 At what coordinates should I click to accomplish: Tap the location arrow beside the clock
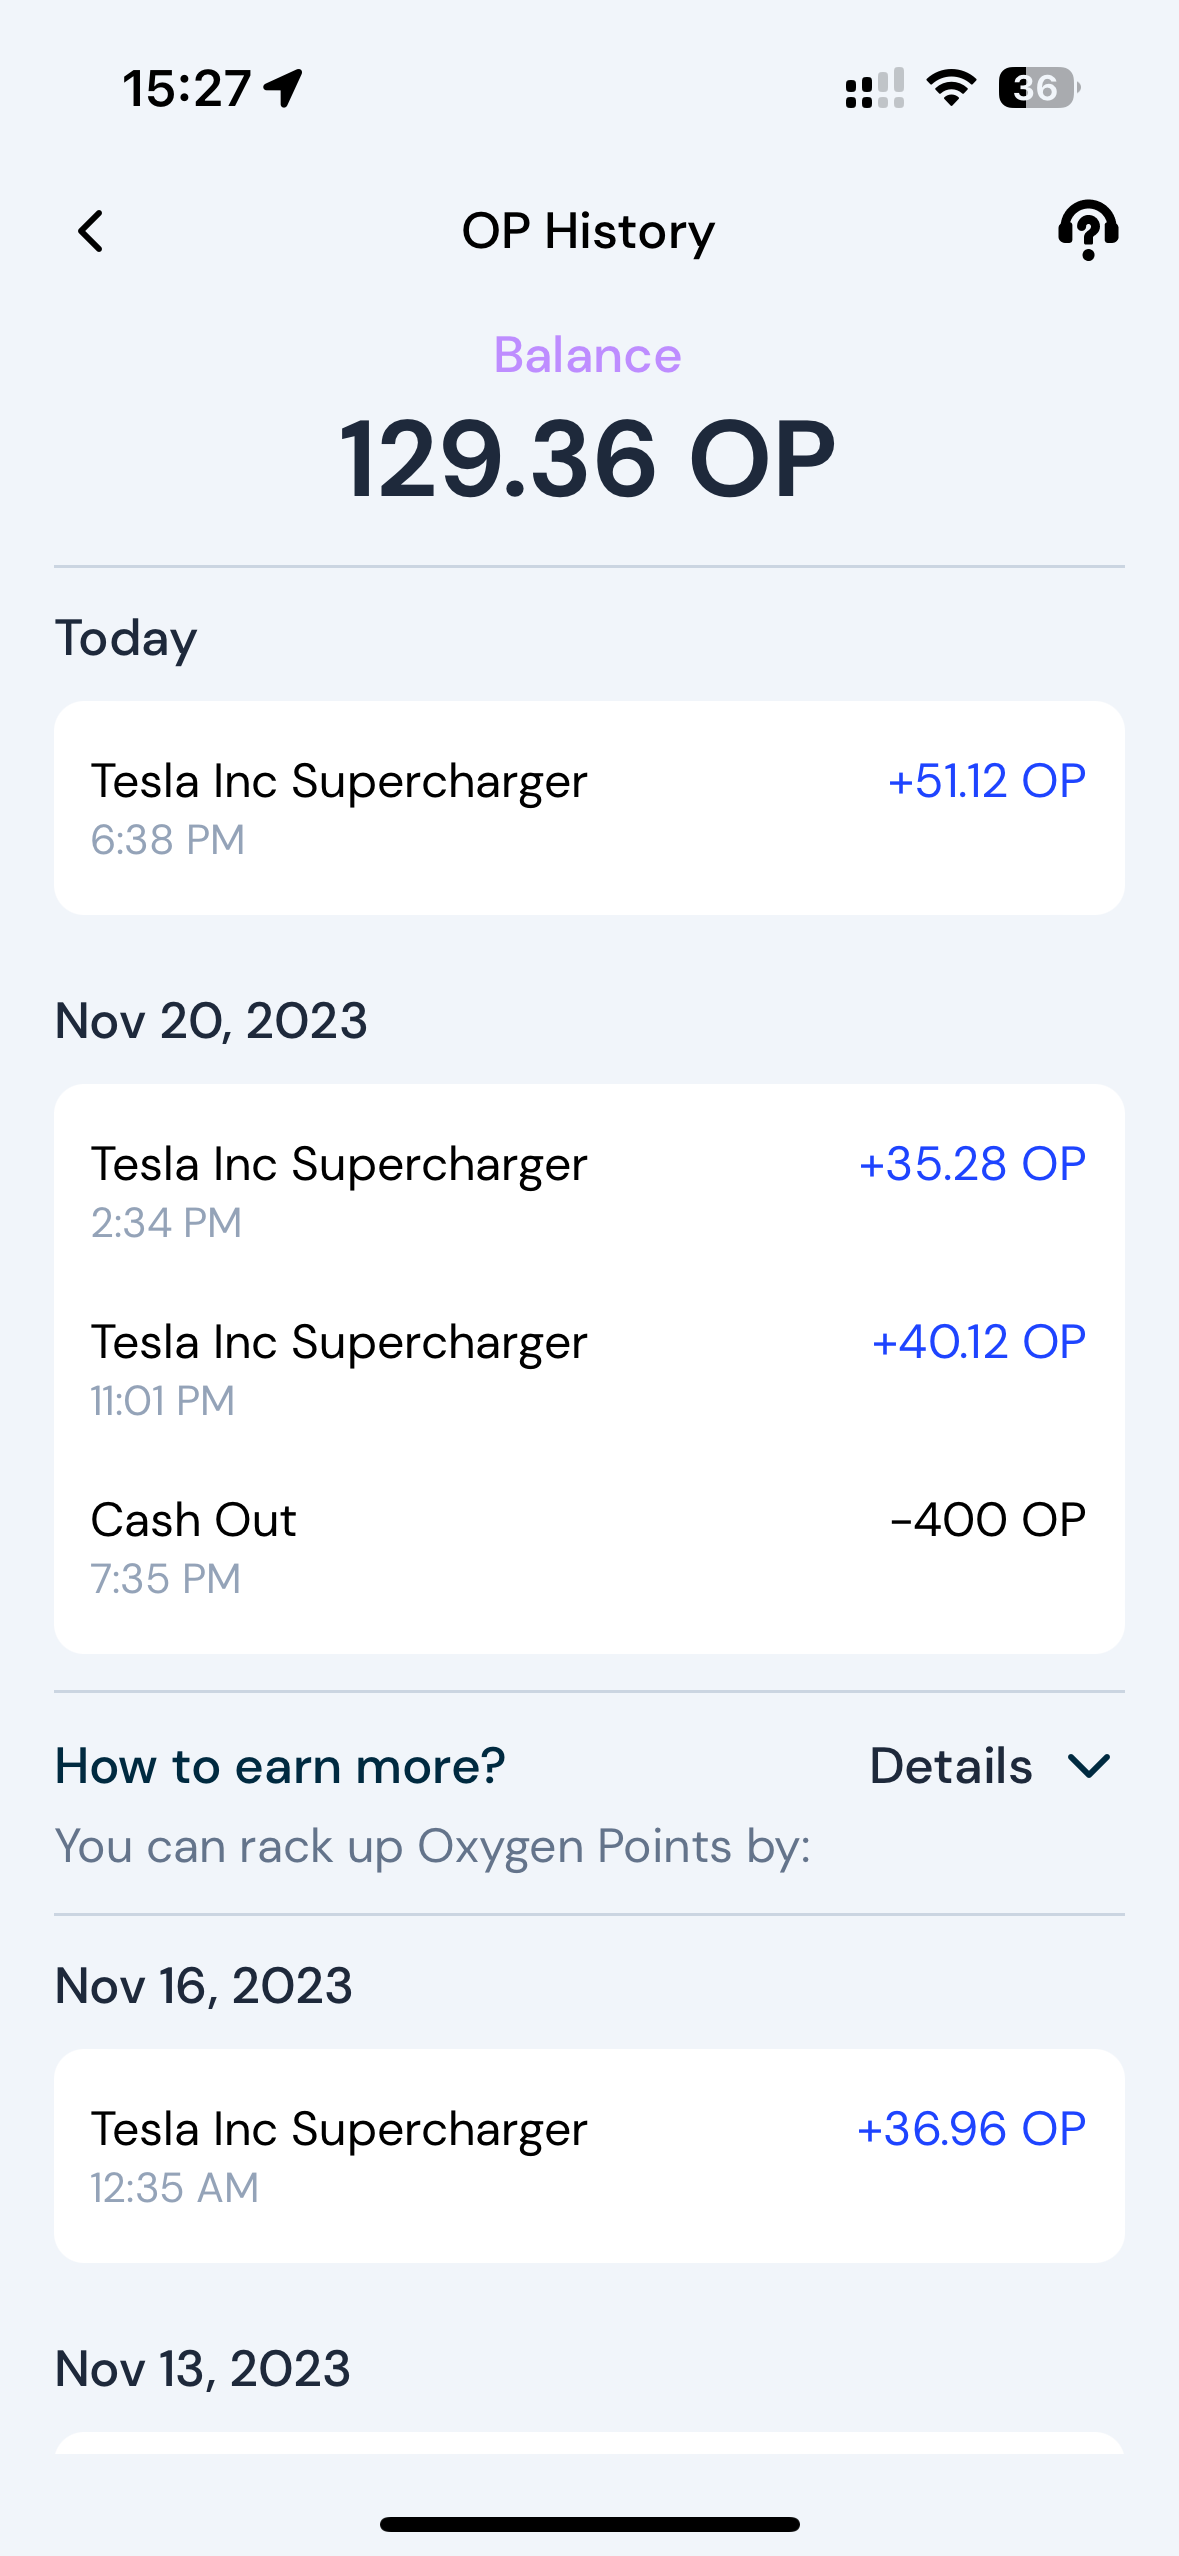tap(283, 88)
